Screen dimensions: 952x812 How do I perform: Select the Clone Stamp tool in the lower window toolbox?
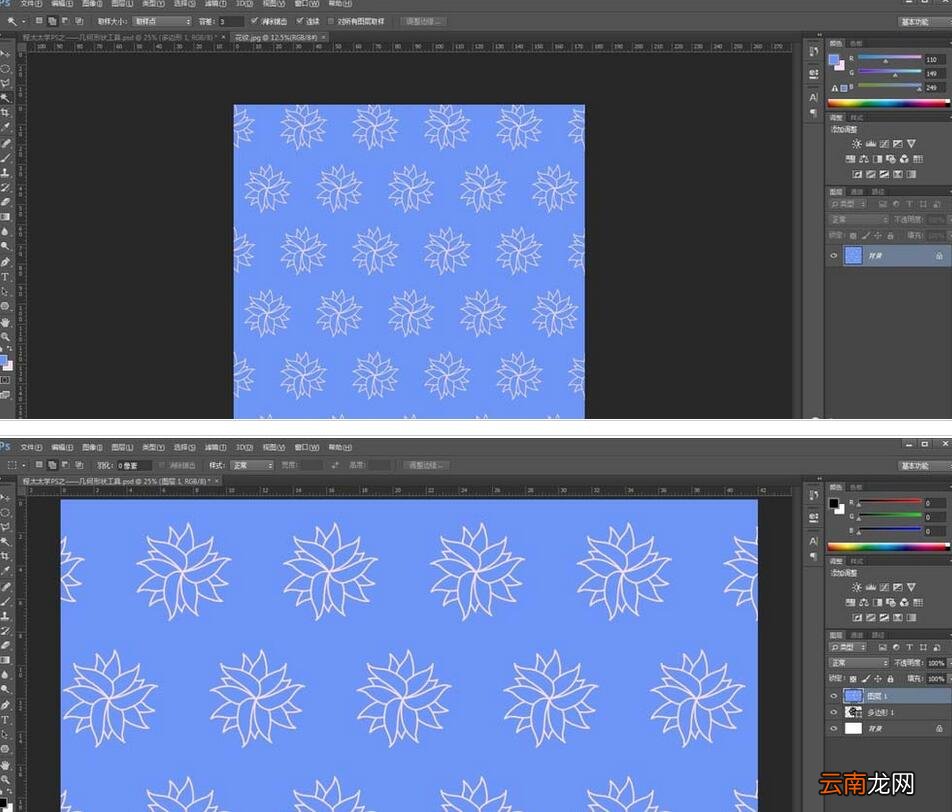click(x=5, y=615)
